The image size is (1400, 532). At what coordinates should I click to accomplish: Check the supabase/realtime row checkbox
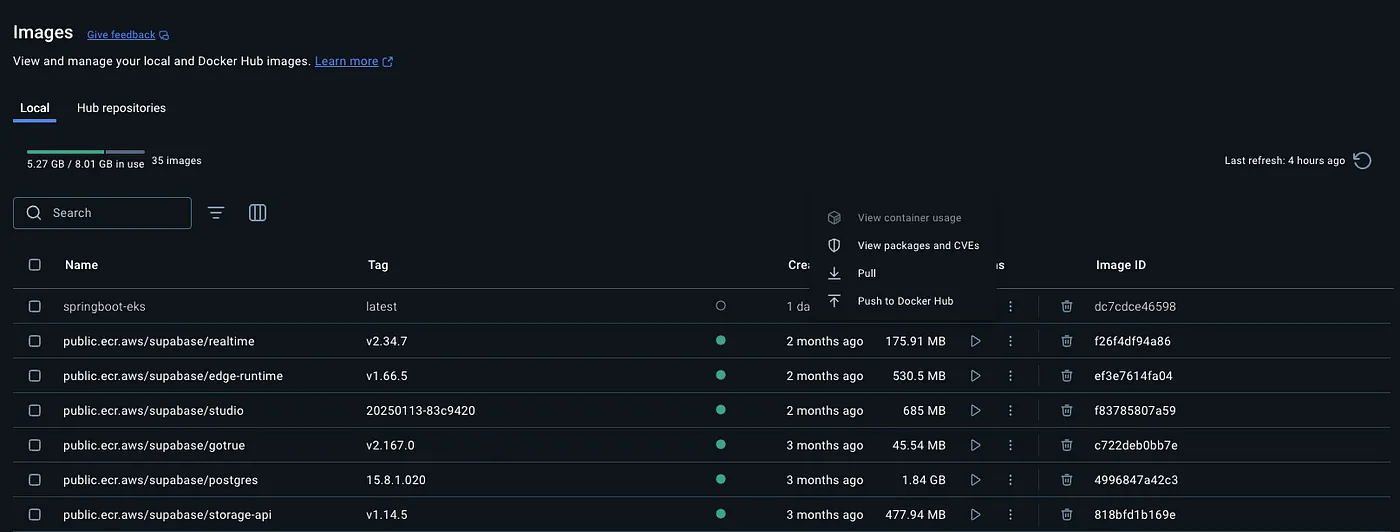coord(35,341)
